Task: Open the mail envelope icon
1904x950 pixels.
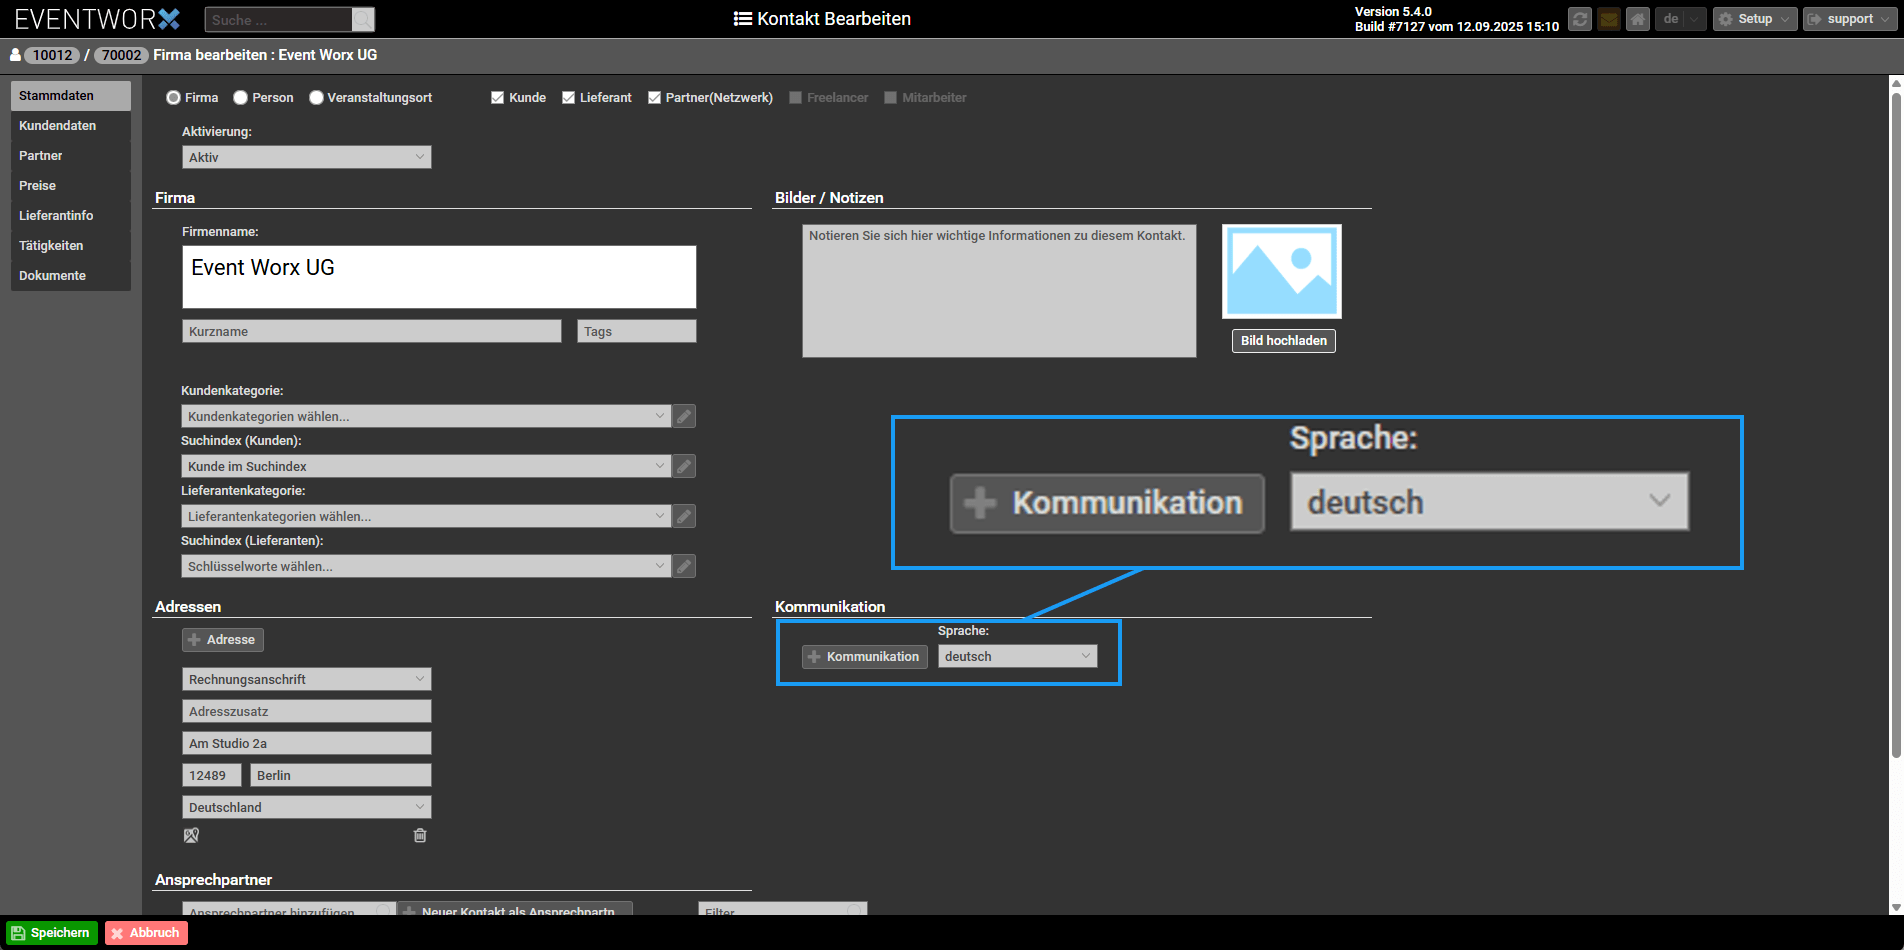Action: point(1608,19)
